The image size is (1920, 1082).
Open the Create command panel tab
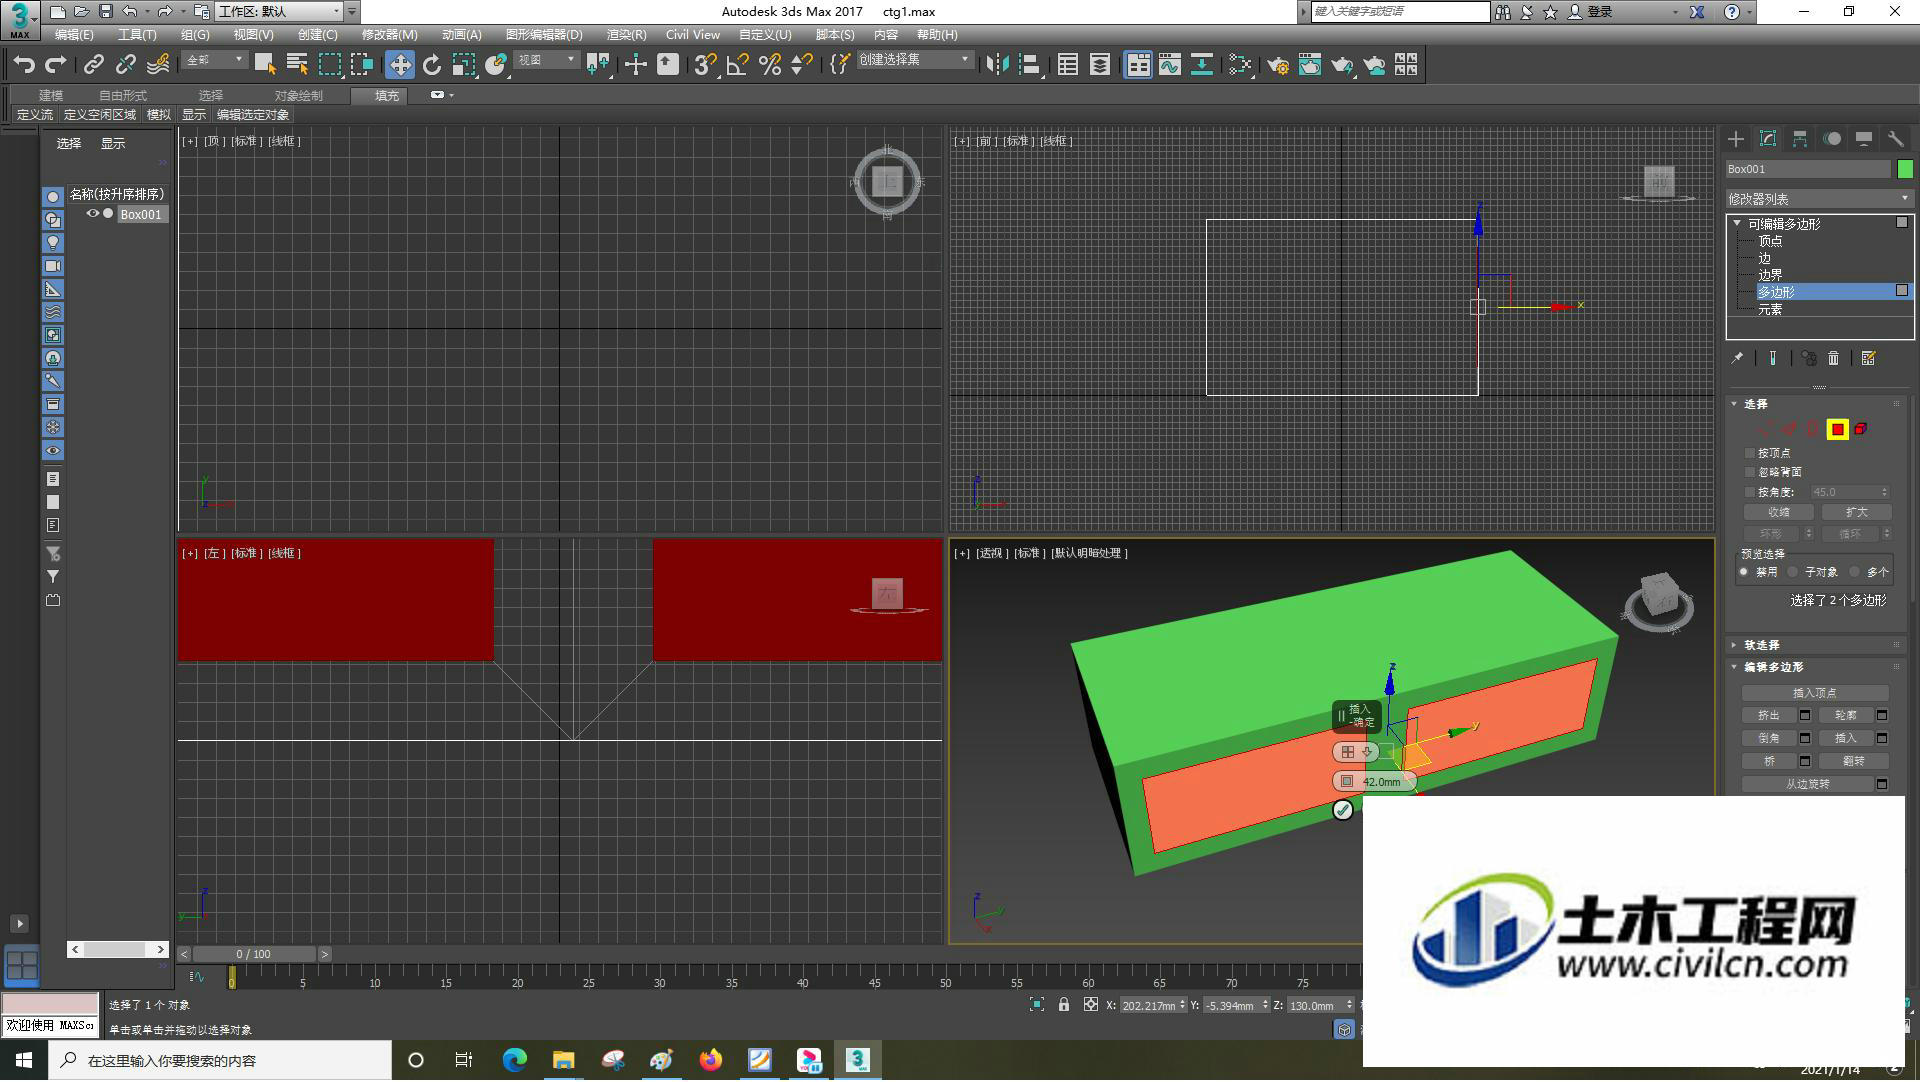tap(1736, 139)
